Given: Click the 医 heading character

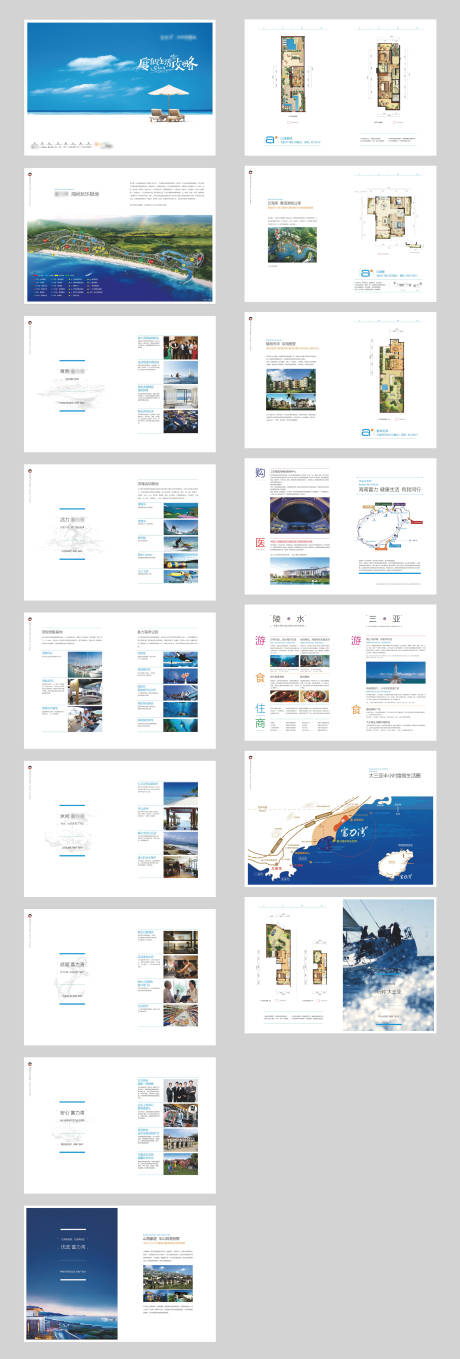Looking at the screenshot, I should pos(260,544).
